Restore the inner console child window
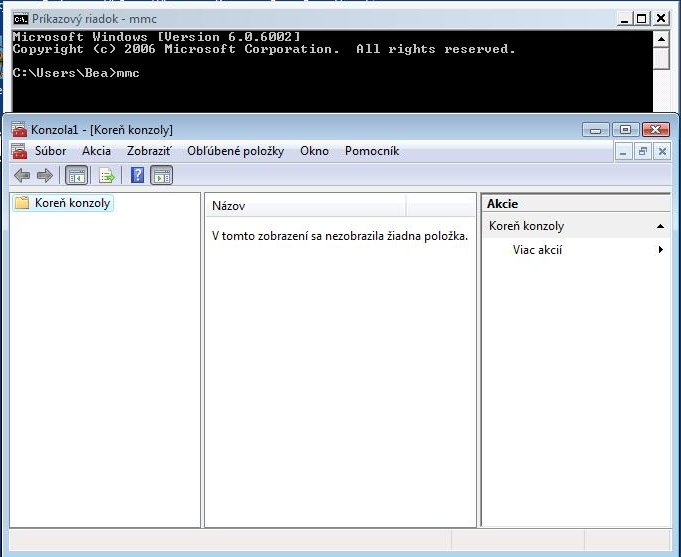This screenshot has width=681, height=557. point(642,152)
